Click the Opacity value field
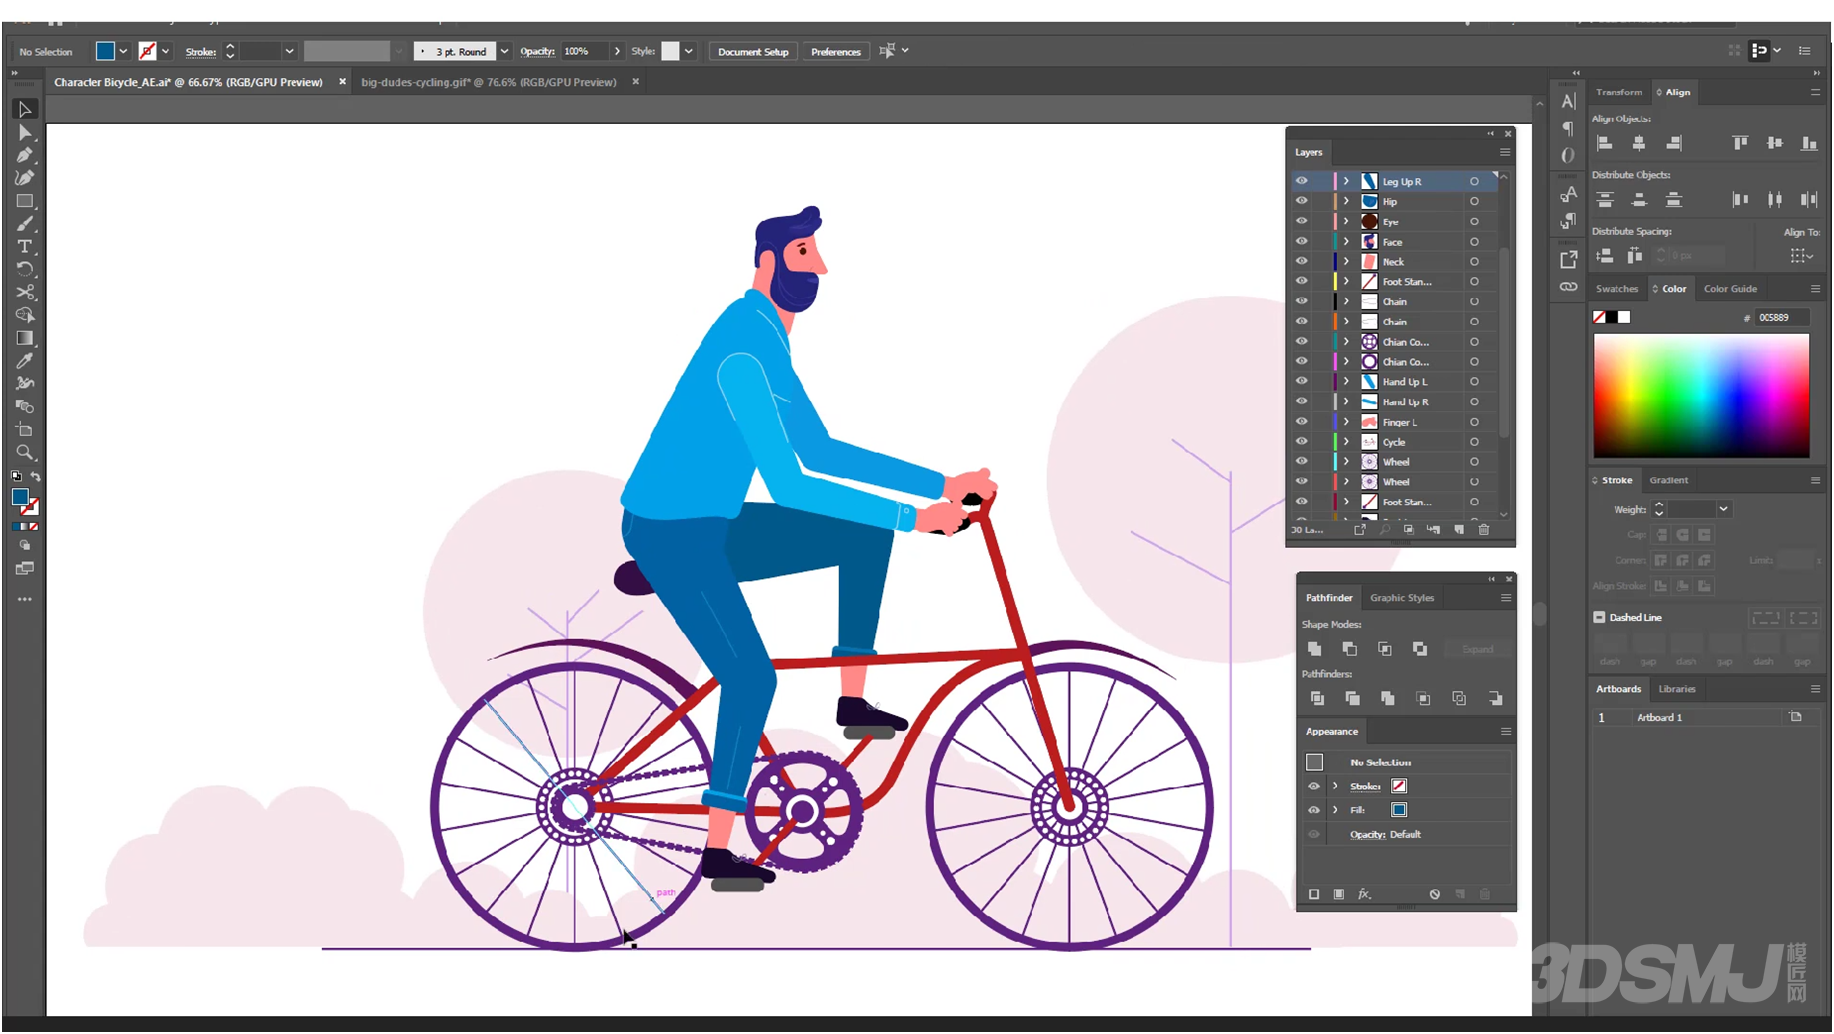1834x1034 pixels. (x=584, y=51)
